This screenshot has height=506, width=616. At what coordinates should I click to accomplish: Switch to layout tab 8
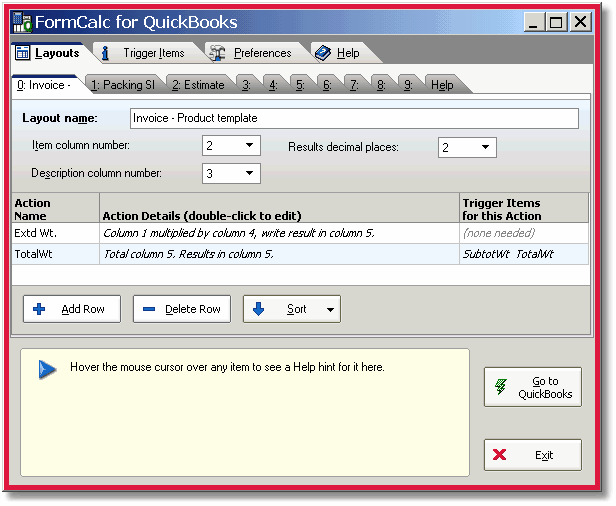381,85
